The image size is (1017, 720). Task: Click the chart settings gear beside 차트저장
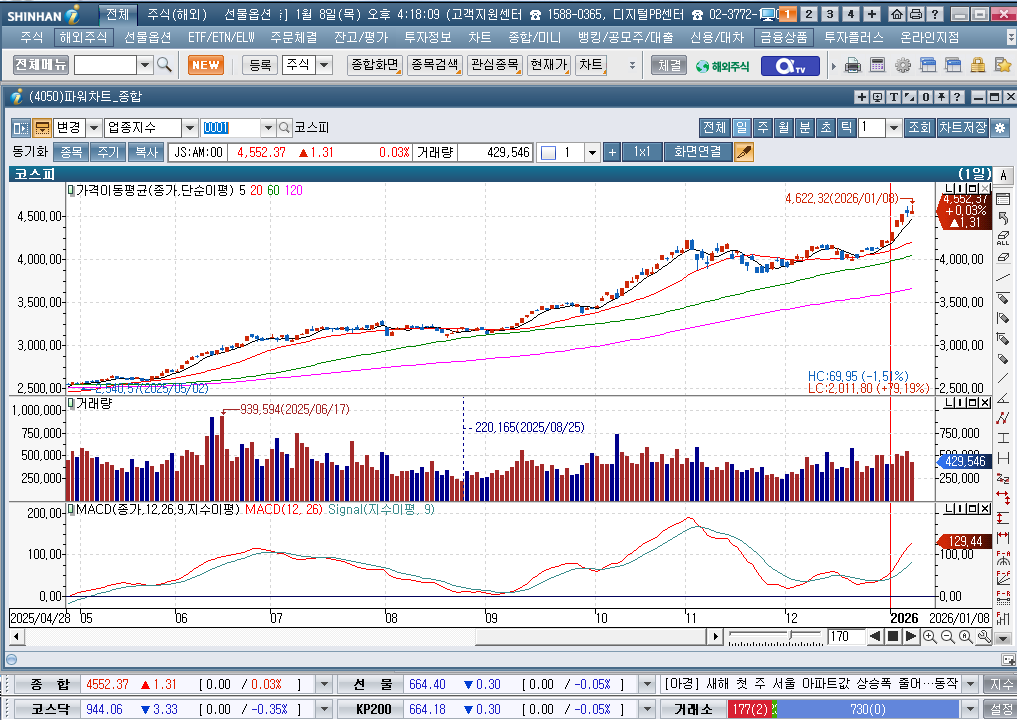(1000, 128)
